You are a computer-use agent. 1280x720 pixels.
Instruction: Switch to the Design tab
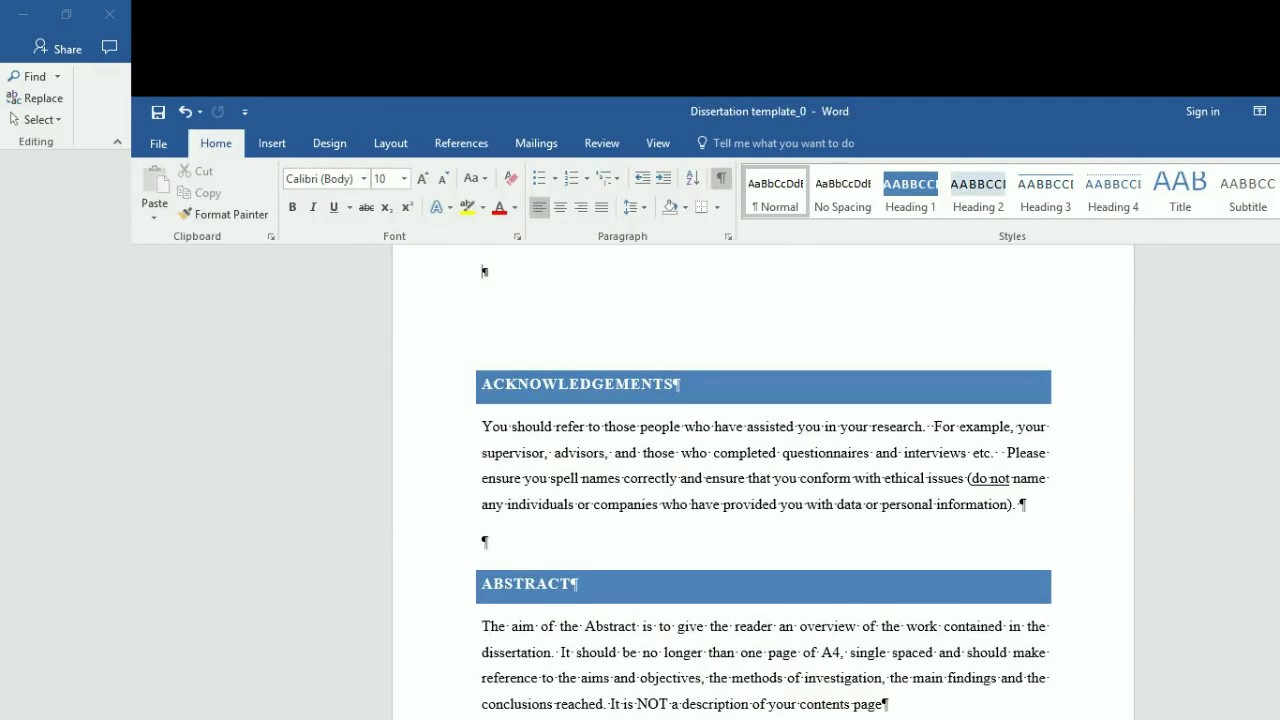pos(329,143)
